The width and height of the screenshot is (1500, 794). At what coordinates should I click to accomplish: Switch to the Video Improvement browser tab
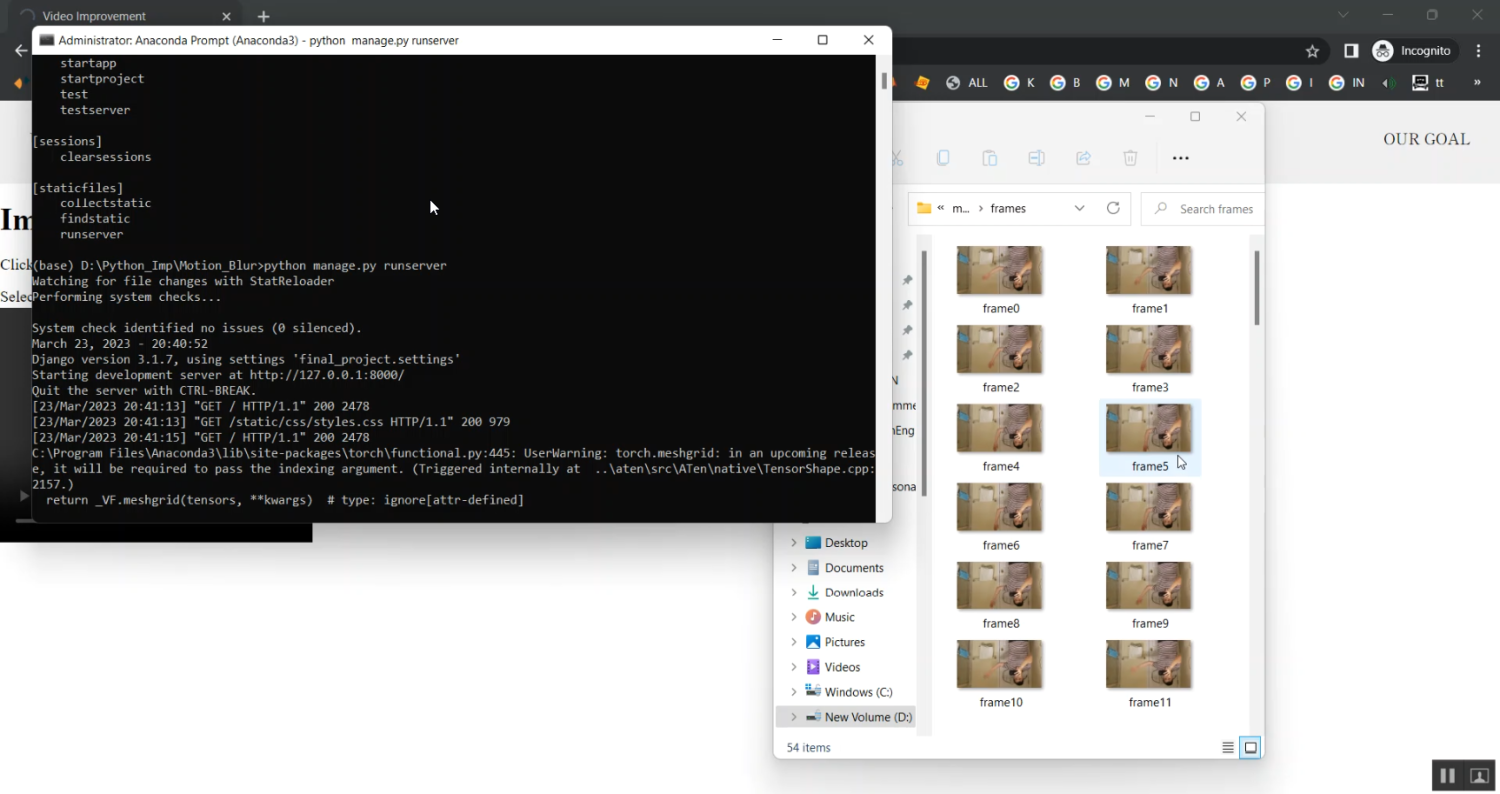pyautogui.click(x=120, y=16)
